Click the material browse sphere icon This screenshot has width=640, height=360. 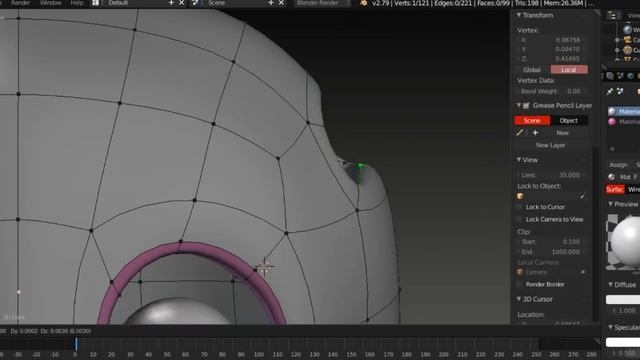point(611,177)
